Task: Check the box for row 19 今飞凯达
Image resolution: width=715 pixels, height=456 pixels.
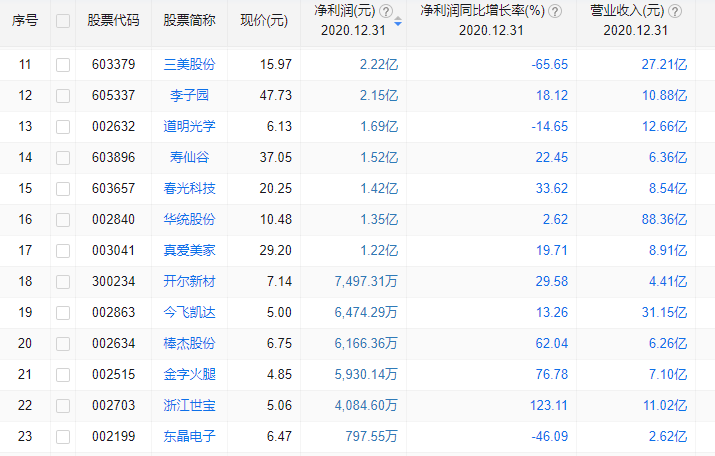Action: pos(63,313)
